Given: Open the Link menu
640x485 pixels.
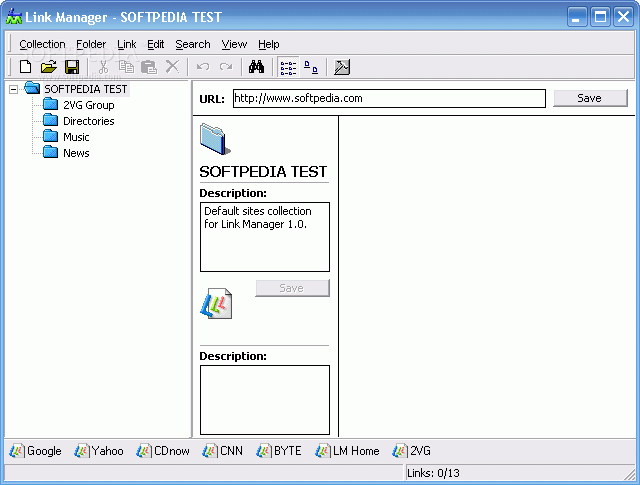Looking at the screenshot, I should [127, 44].
